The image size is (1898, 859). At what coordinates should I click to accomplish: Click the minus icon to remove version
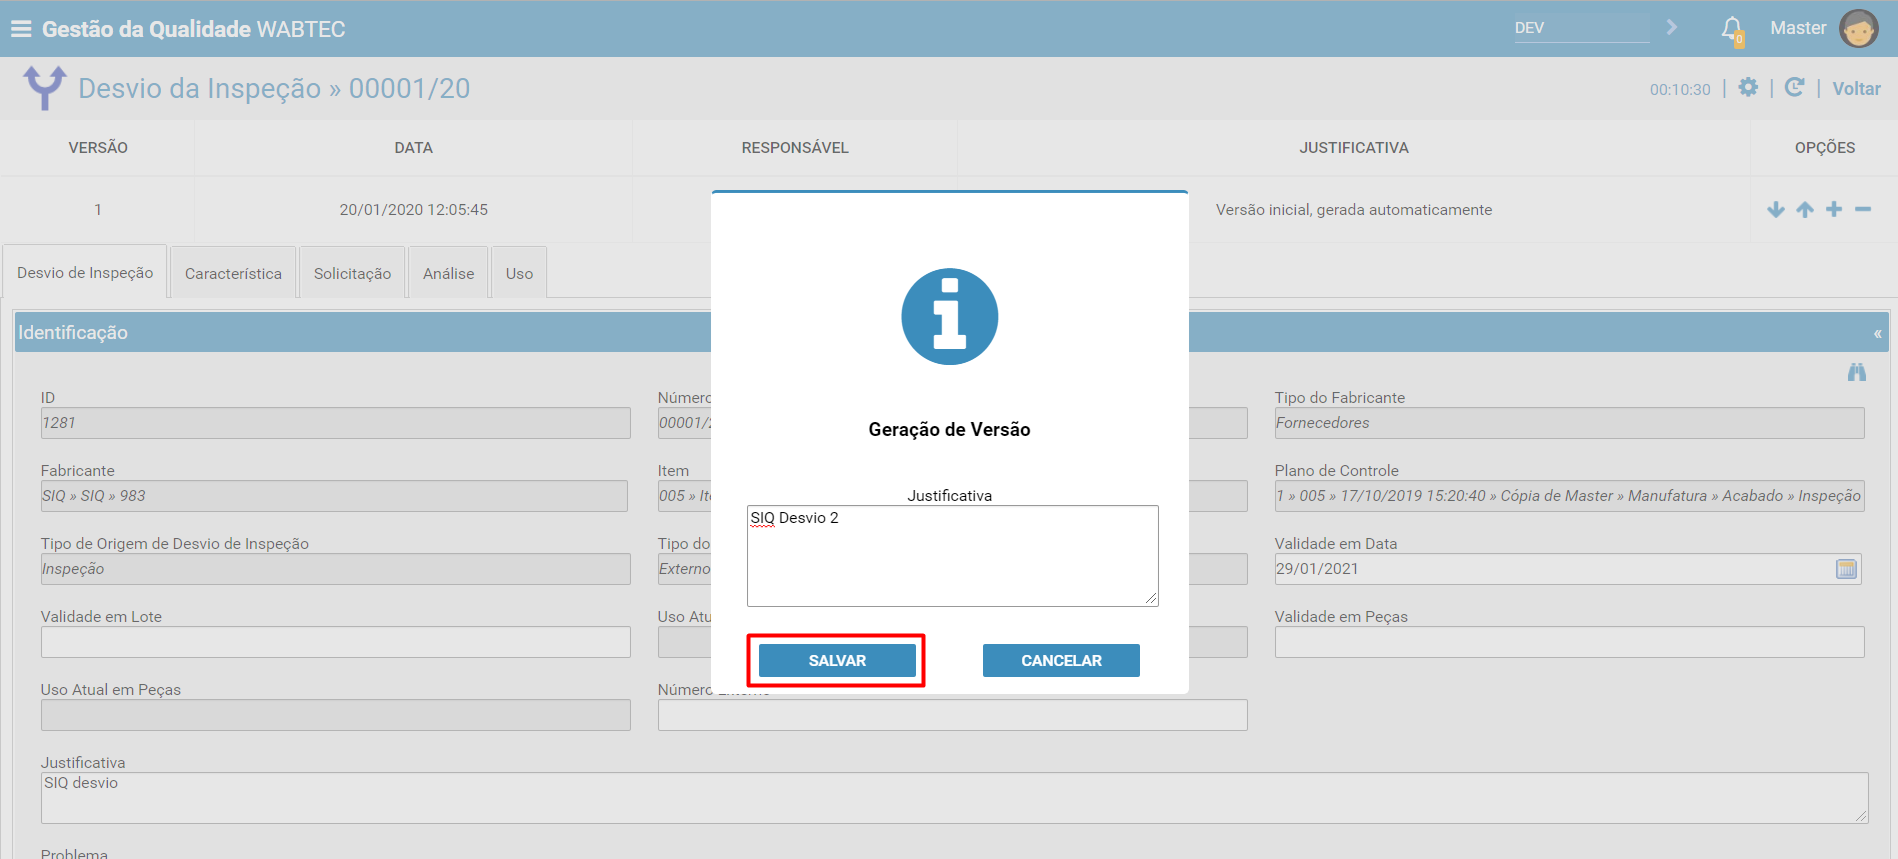pyautogui.click(x=1863, y=209)
